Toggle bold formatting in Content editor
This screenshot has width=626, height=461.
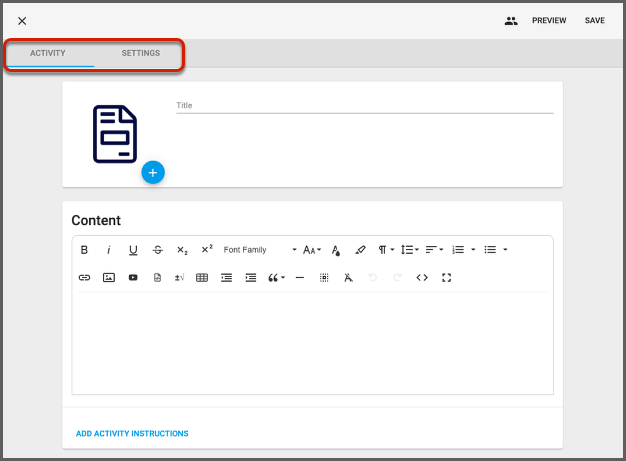coord(84,250)
